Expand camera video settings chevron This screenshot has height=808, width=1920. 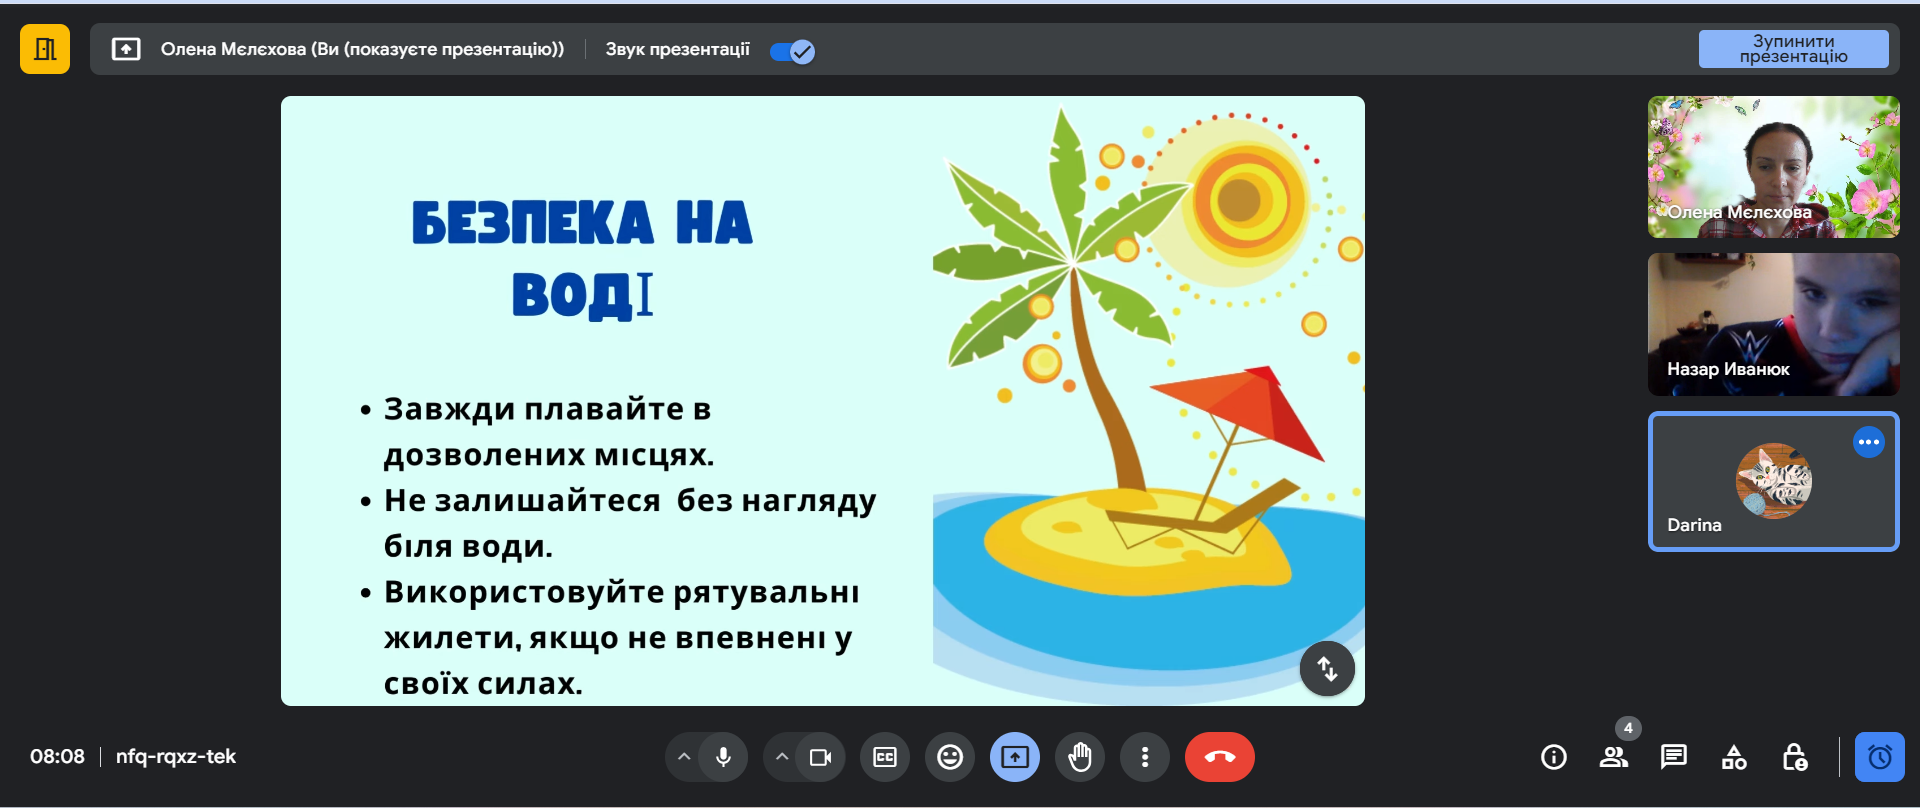pyautogui.click(x=782, y=757)
